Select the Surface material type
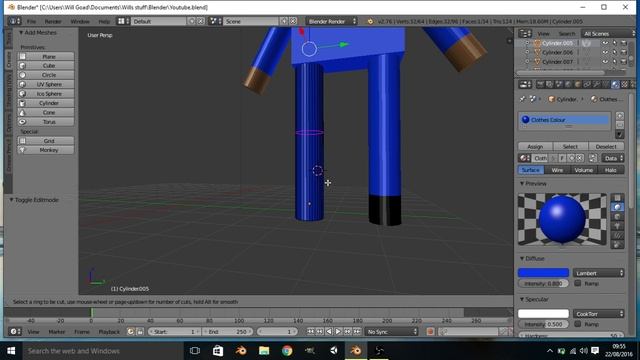 coord(531,170)
